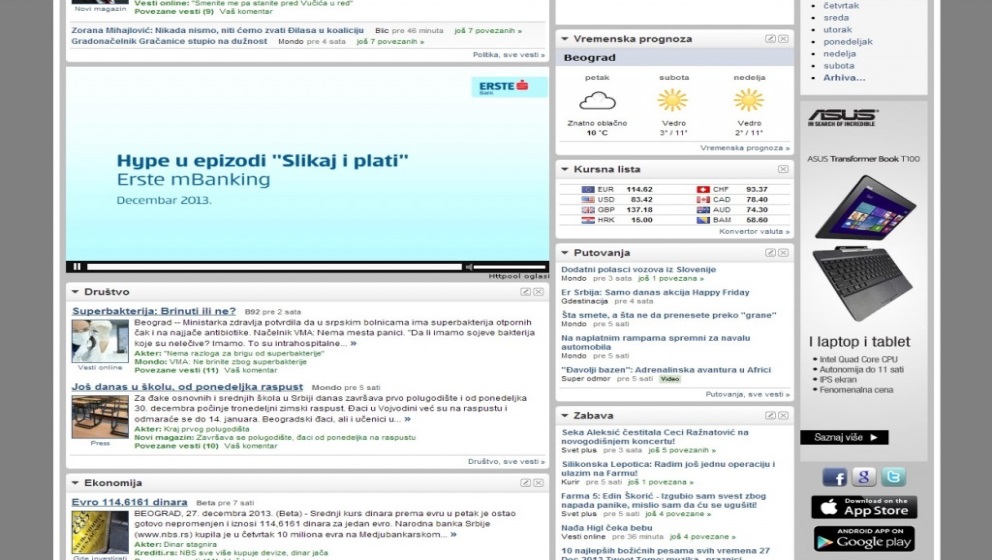Pause the Erste mBanking video ad

(x=74, y=267)
